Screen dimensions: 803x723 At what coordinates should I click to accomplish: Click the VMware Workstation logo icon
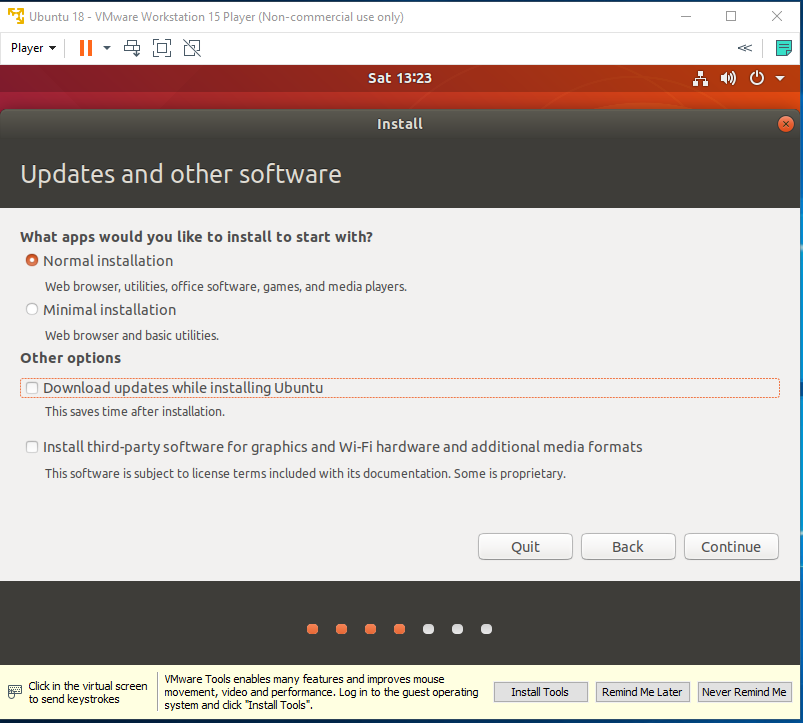click(16, 16)
